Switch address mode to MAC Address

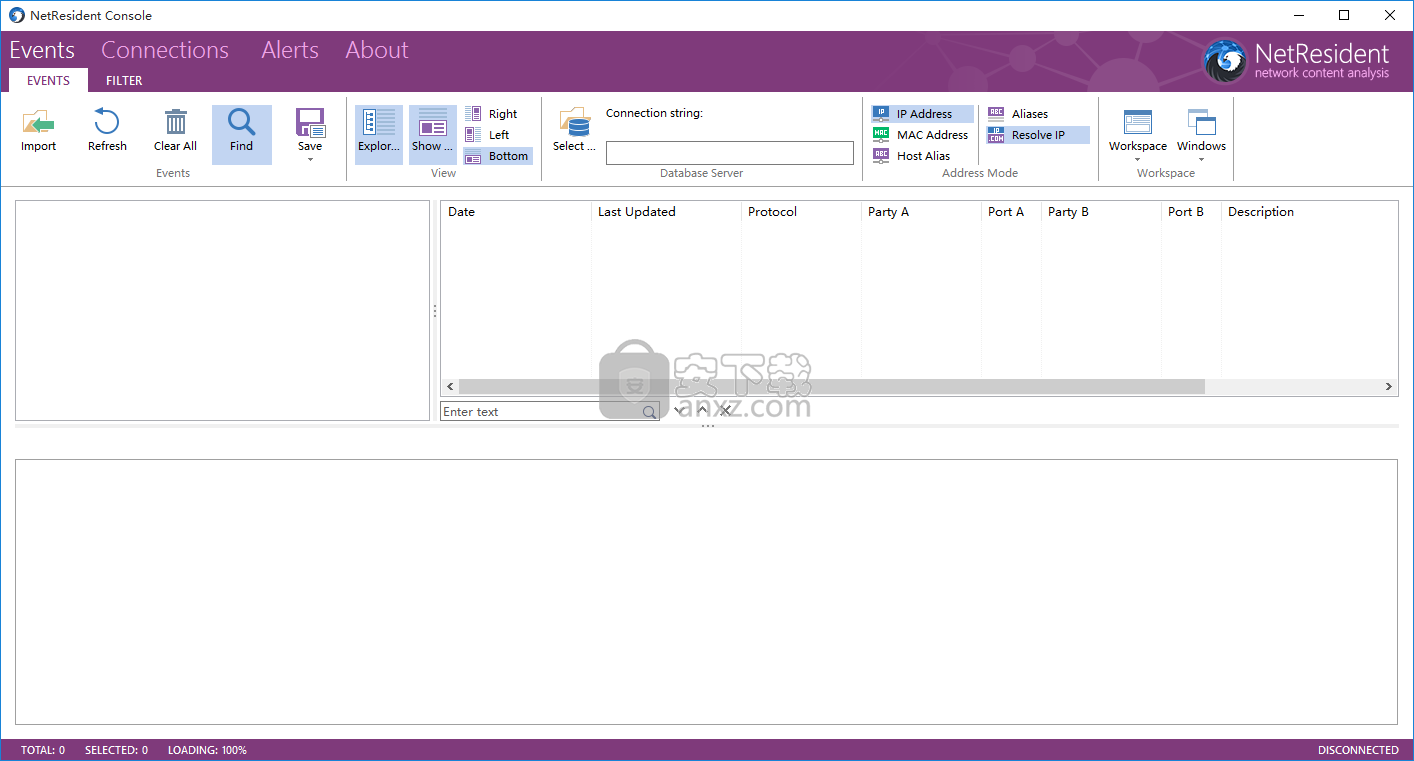coord(921,135)
